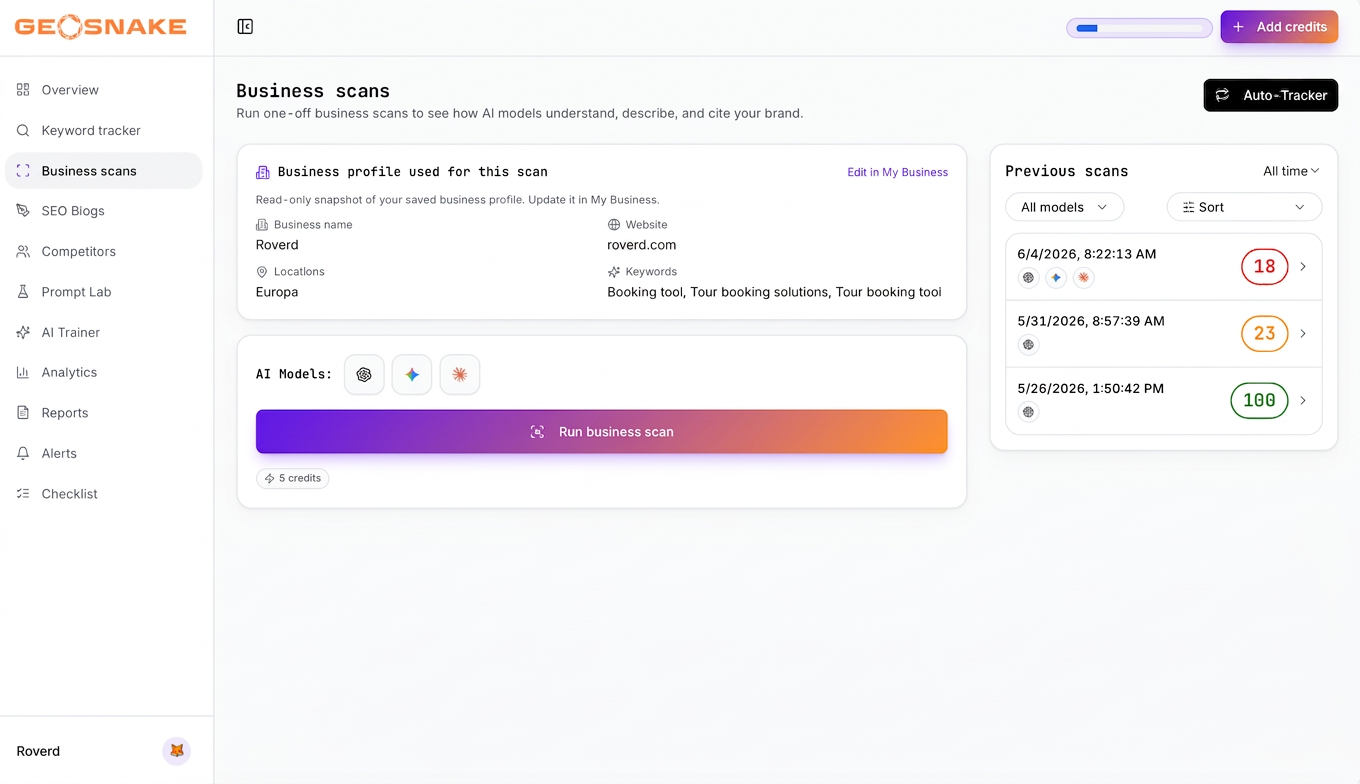
Task: Open Alerts in the sidebar
Action: click(x=104, y=453)
